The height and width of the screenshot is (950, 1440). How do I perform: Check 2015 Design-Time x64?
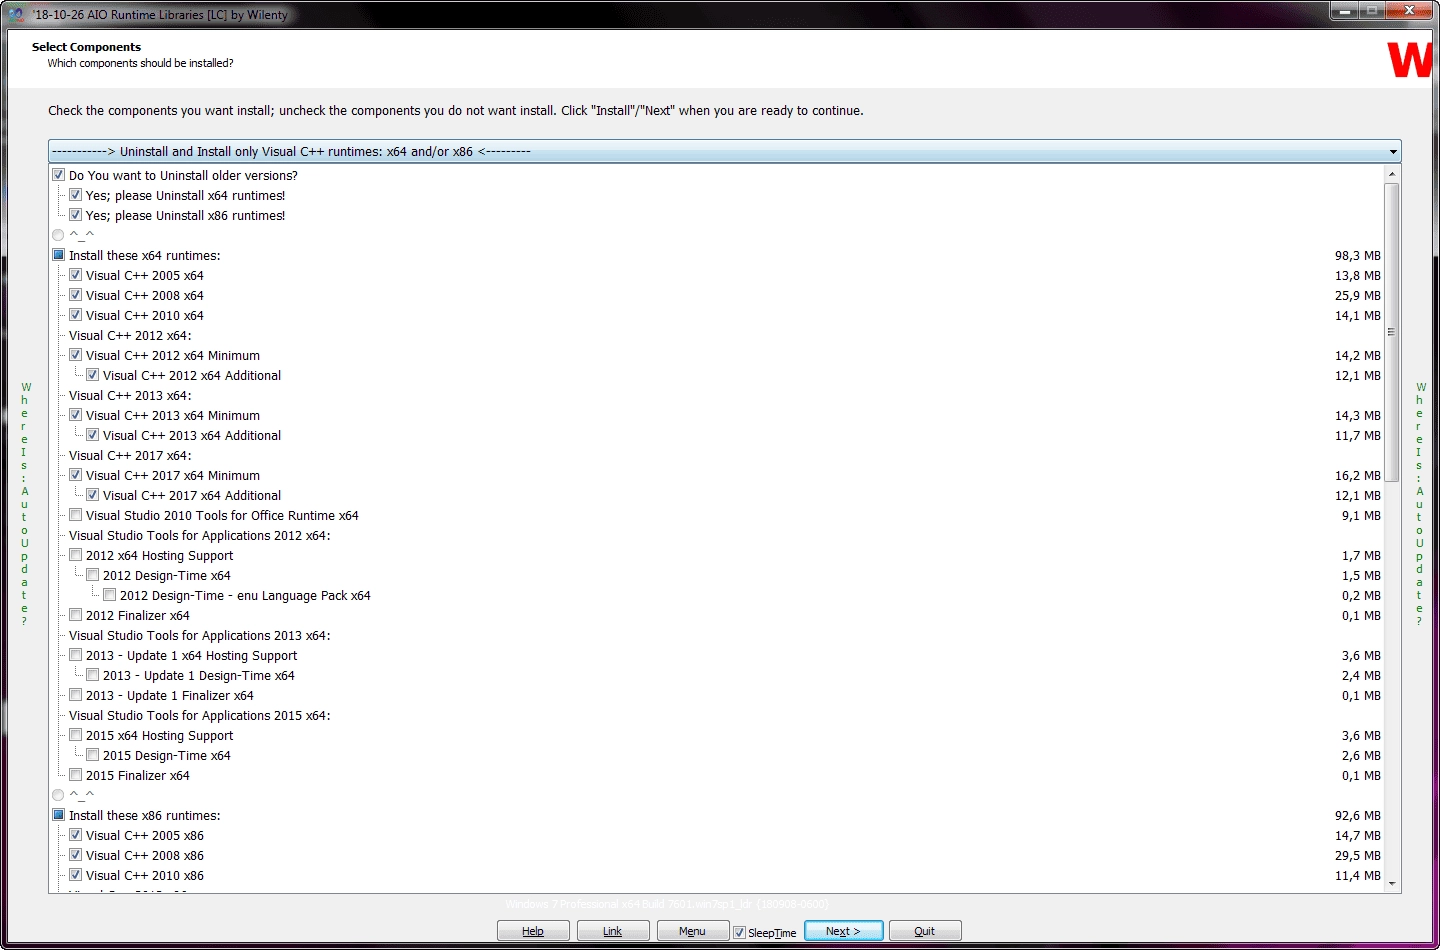92,755
